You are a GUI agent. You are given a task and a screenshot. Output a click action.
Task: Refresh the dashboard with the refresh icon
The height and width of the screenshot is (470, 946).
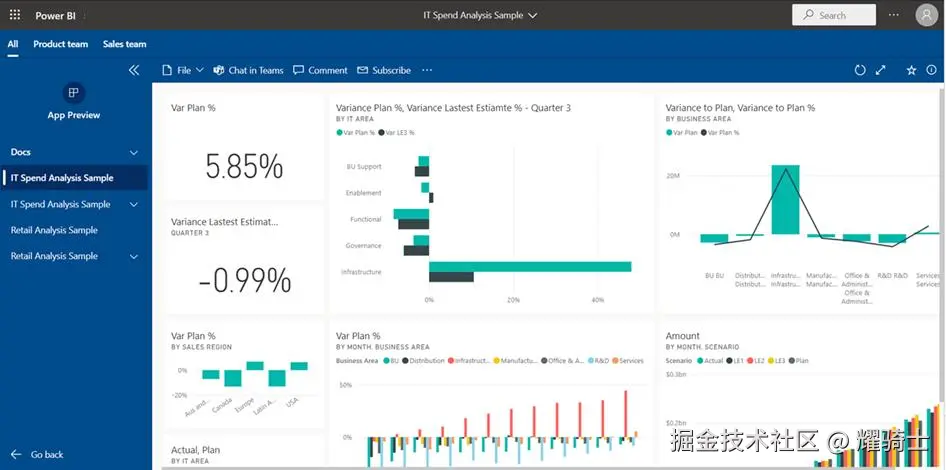[x=860, y=71]
